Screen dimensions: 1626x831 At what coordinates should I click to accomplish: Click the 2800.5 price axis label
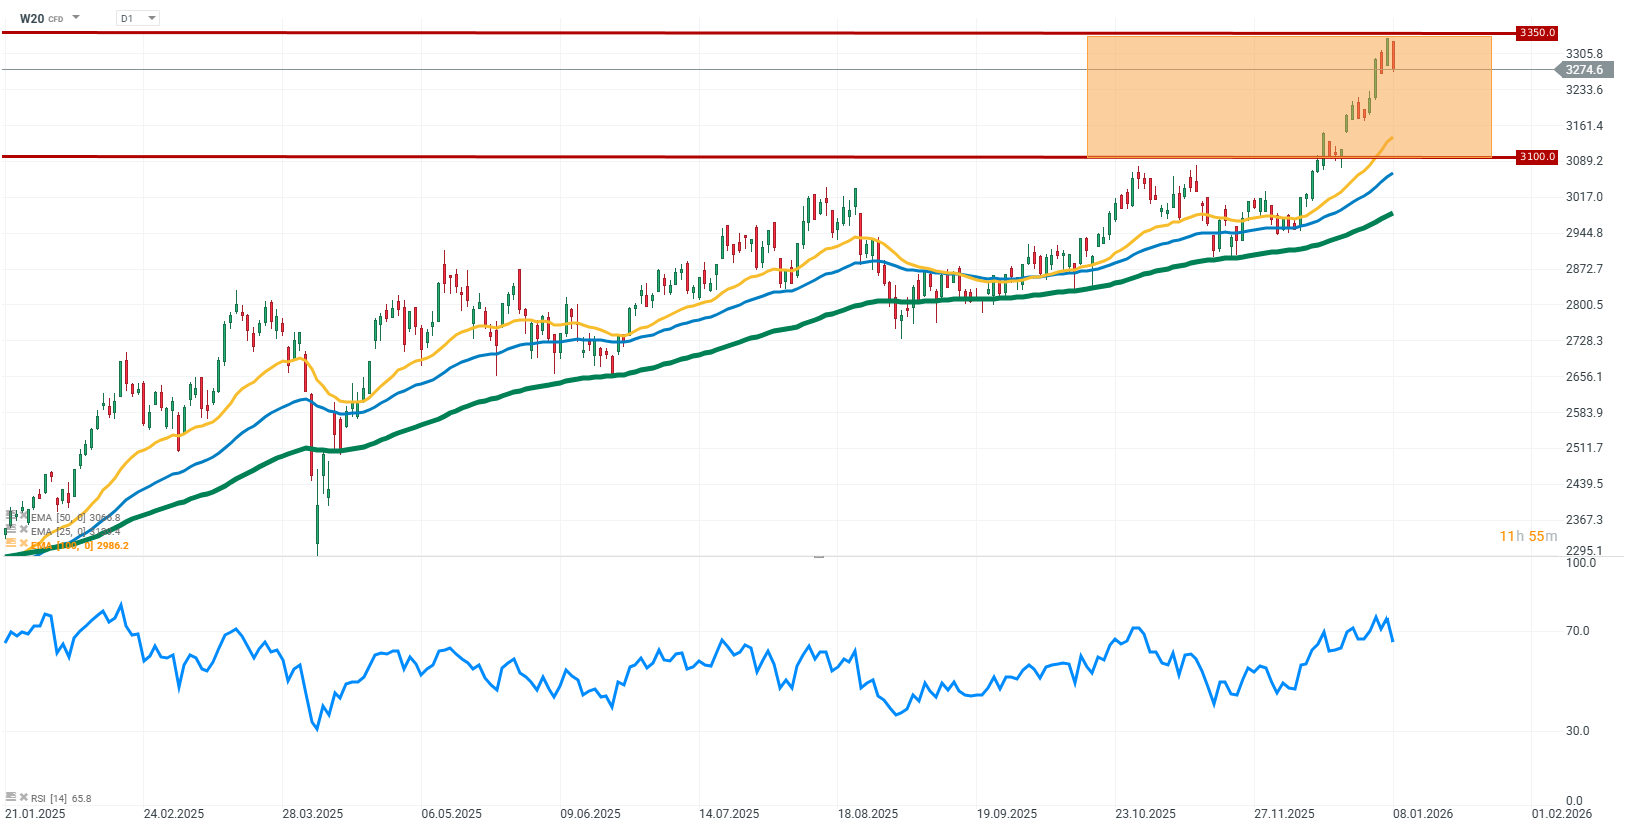pyautogui.click(x=1584, y=305)
